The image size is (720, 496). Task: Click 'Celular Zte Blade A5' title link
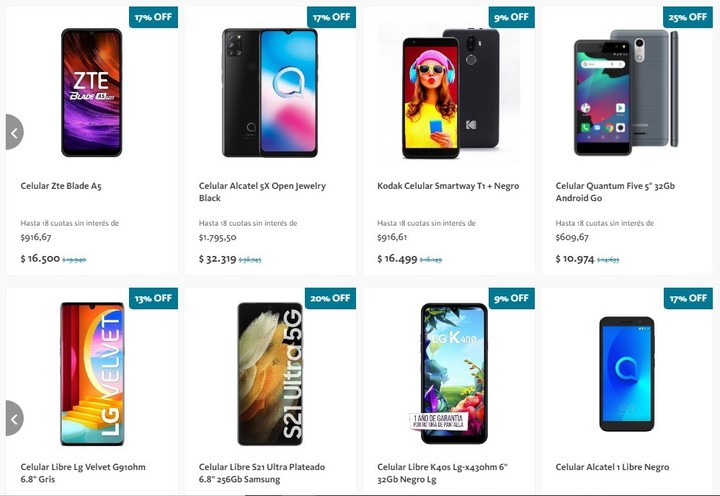point(61,186)
